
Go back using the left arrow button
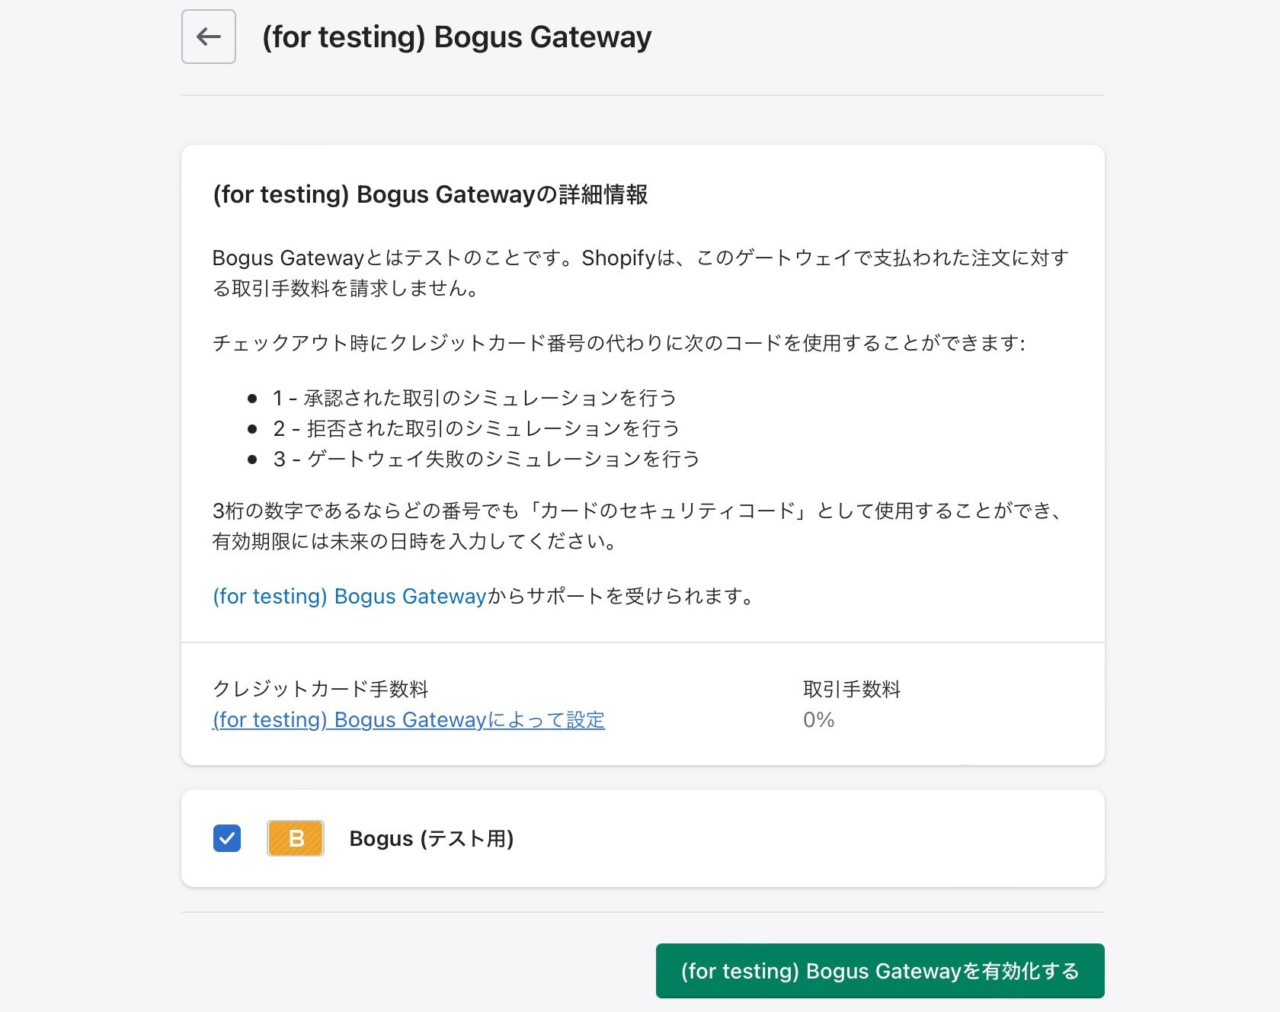208,37
